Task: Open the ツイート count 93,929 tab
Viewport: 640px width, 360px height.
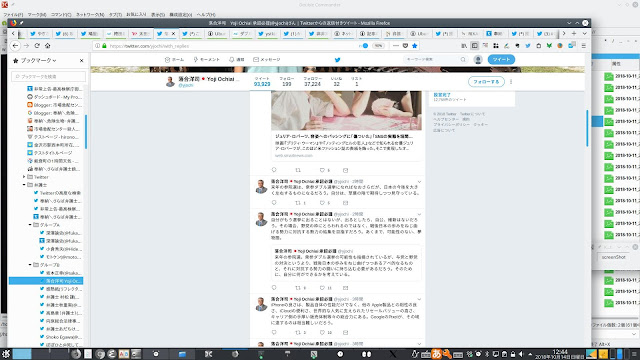Action: (262, 81)
